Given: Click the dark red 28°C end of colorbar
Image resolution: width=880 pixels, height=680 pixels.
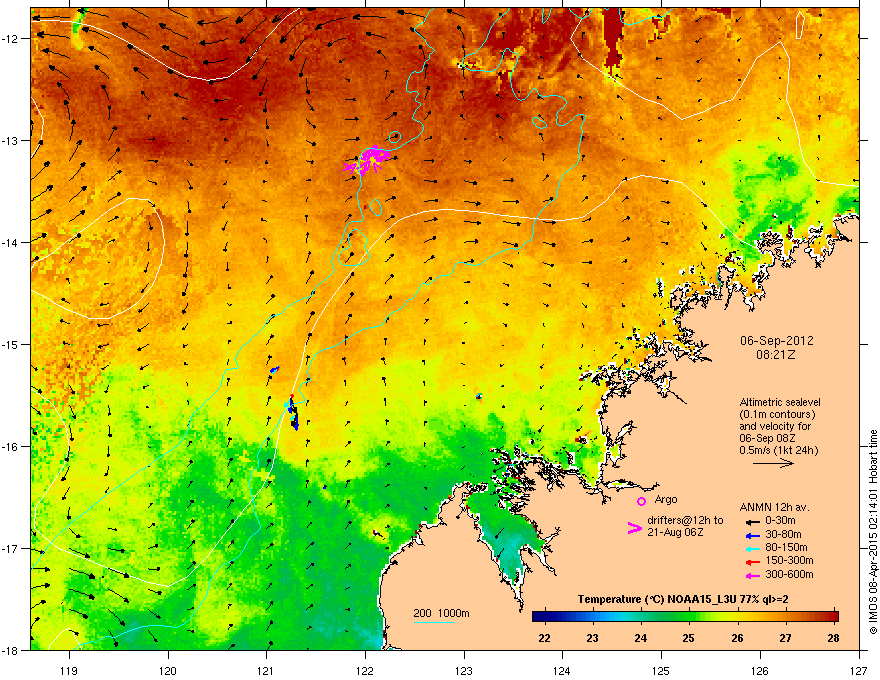Looking at the screenshot, I should (833, 617).
